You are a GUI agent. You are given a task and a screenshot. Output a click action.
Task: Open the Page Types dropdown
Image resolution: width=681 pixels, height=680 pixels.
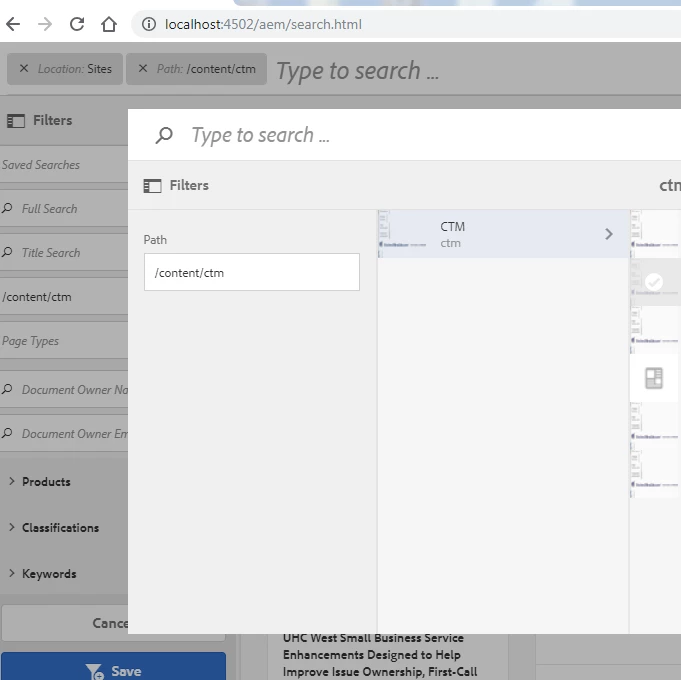click(64, 341)
